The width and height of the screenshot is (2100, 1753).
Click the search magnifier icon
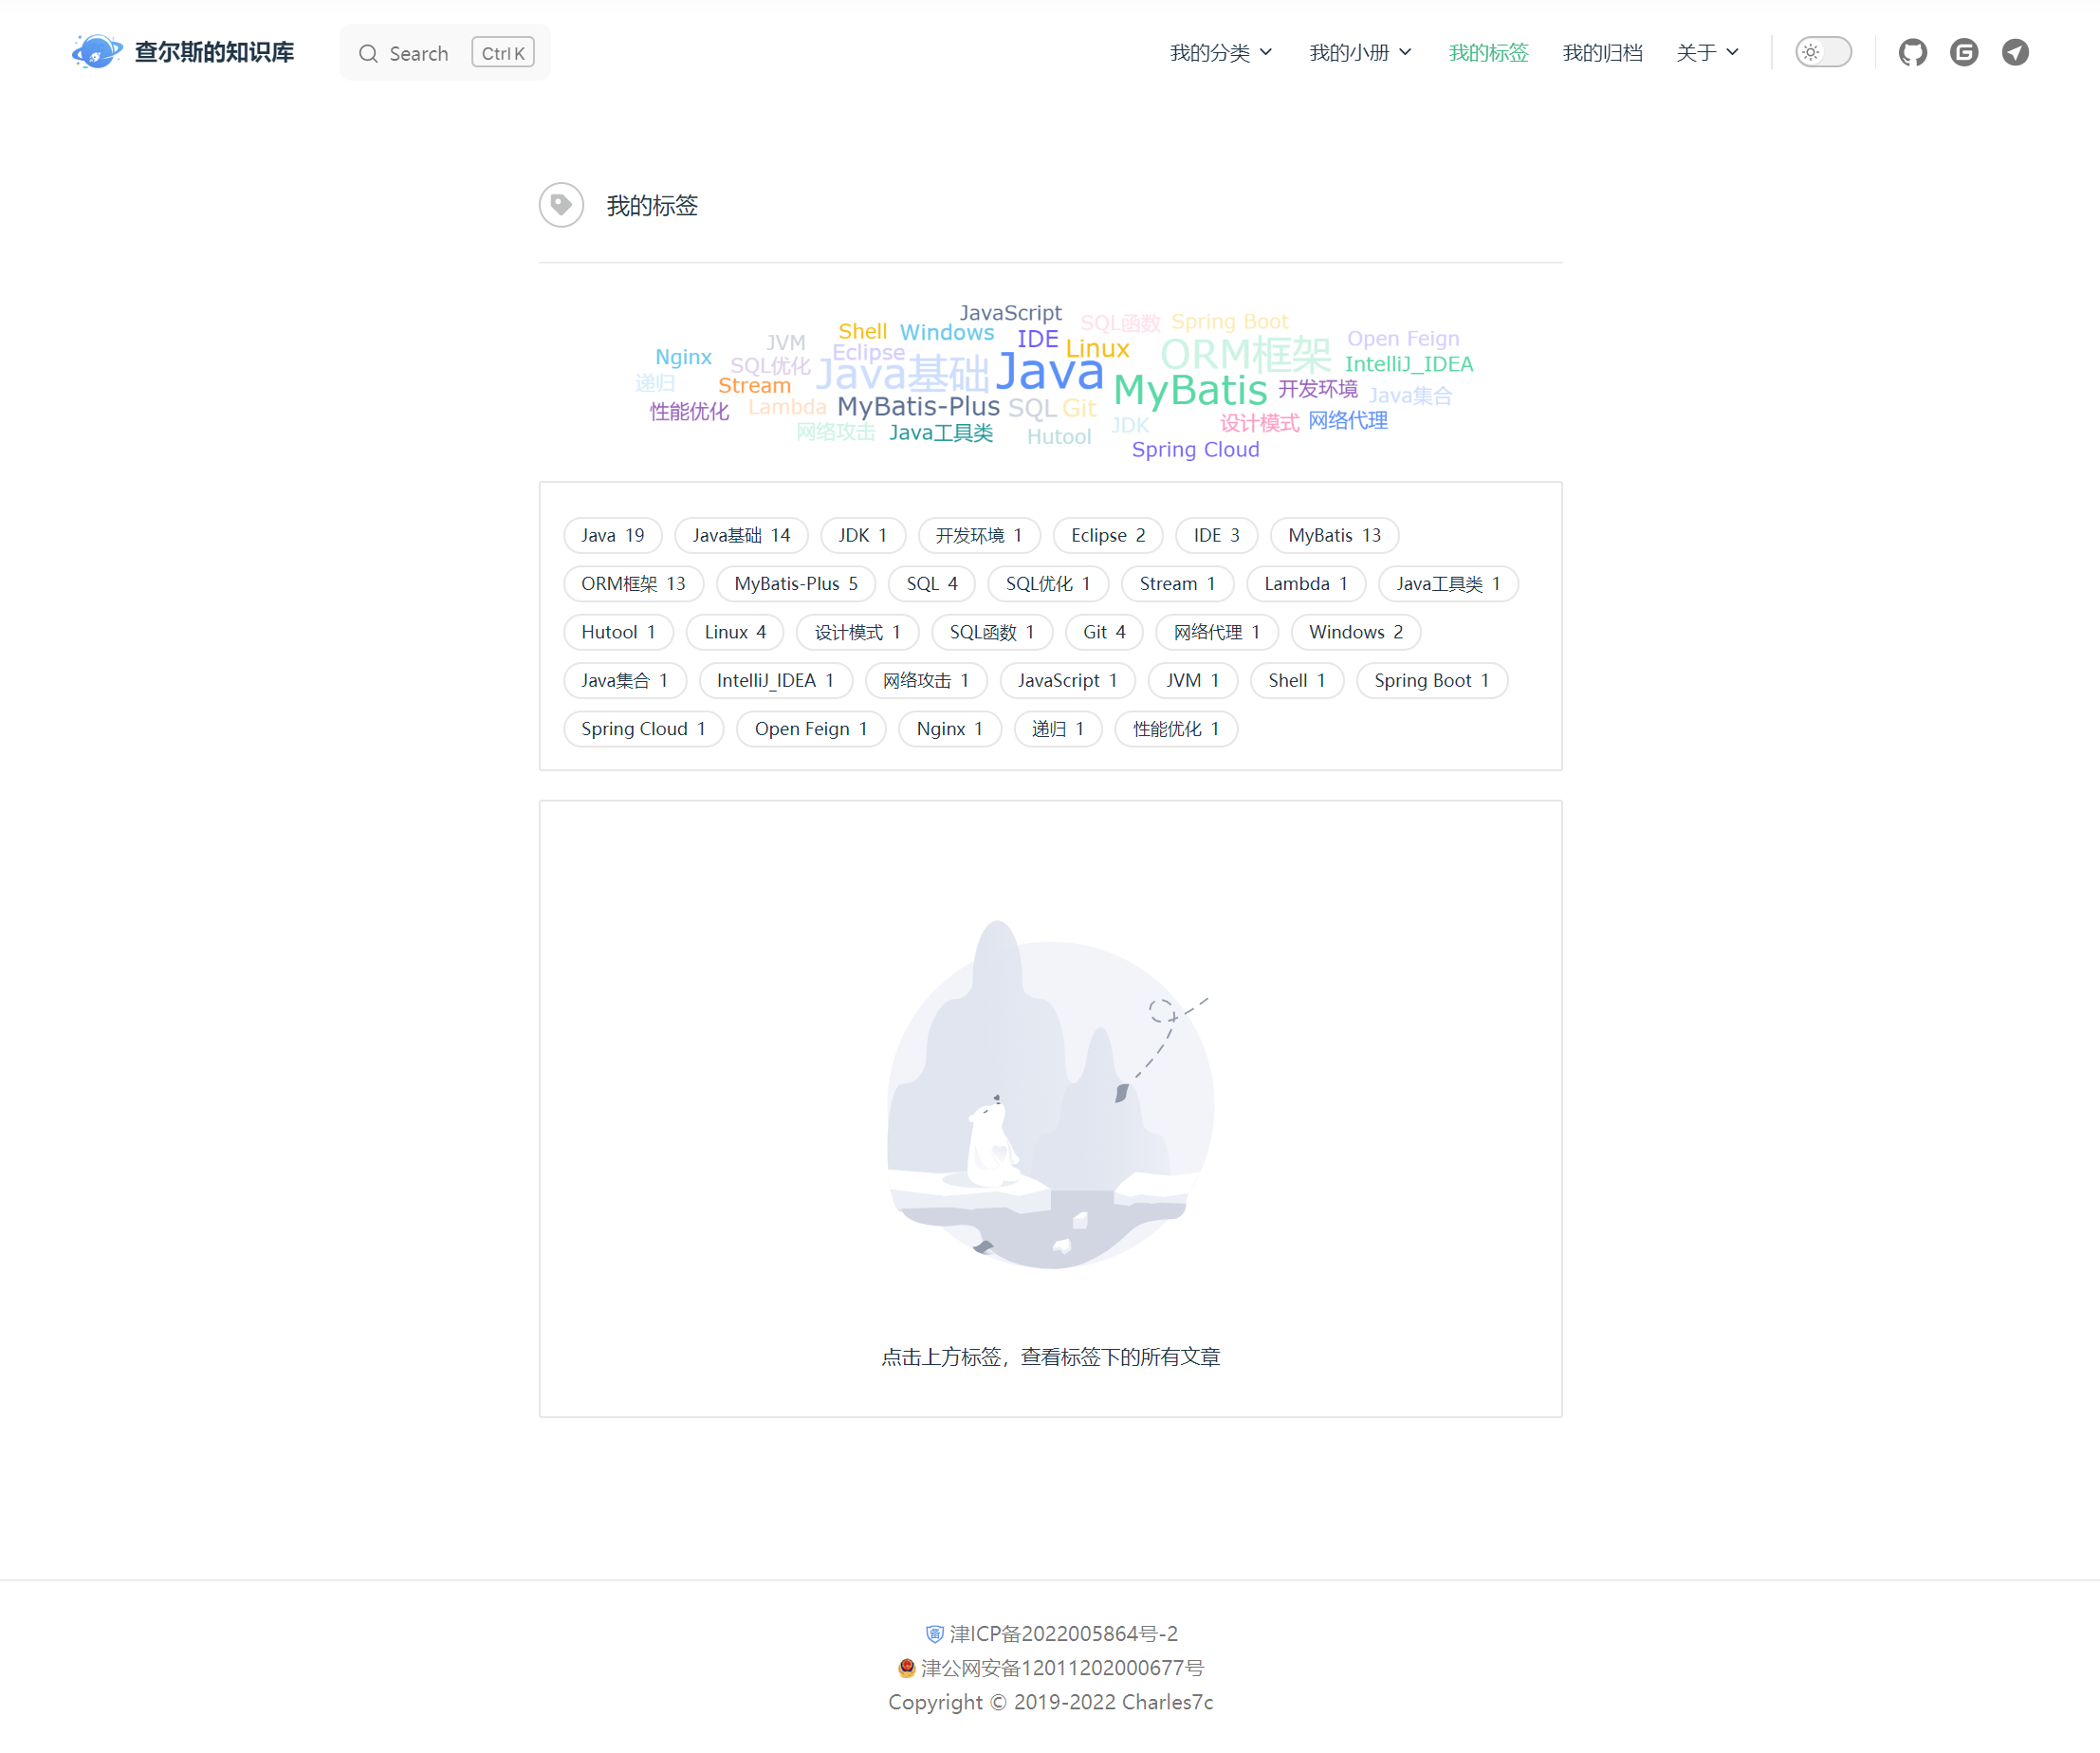pos(368,54)
